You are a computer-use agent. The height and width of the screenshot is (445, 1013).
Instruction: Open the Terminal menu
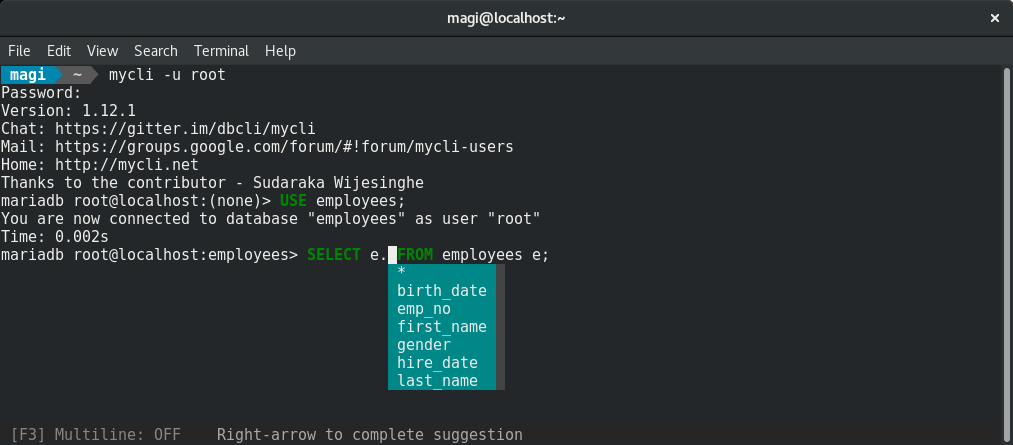click(221, 51)
